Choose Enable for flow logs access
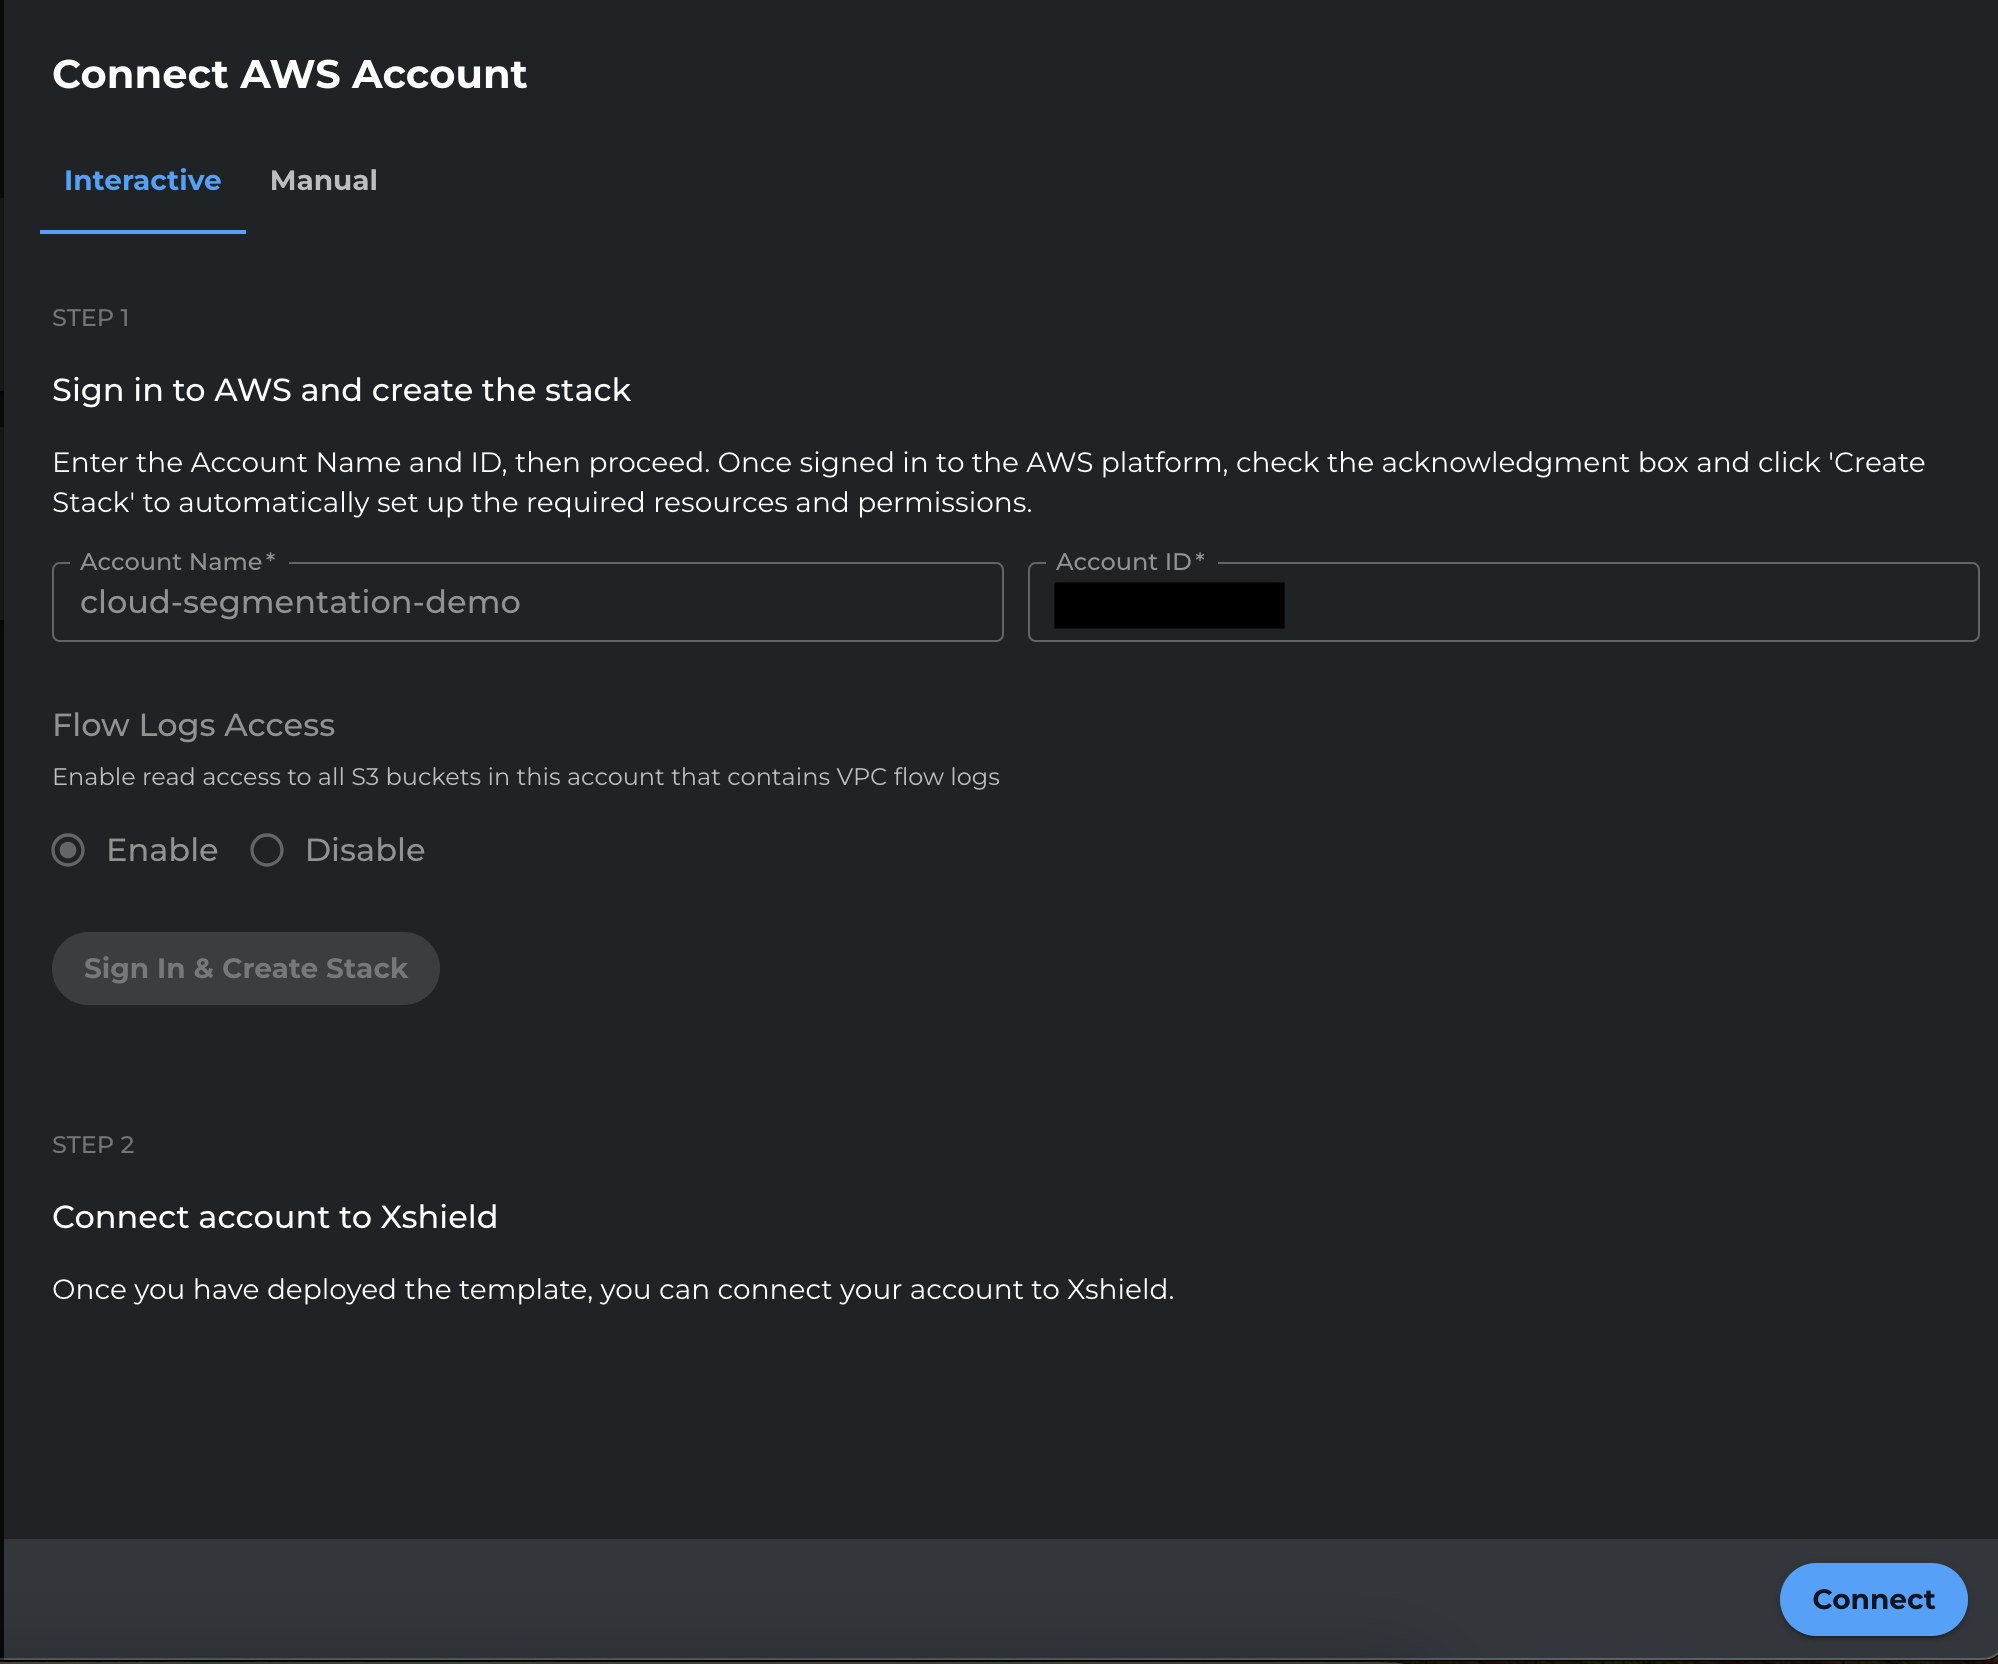This screenshot has width=1998, height=1664. click(x=68, y=851)
